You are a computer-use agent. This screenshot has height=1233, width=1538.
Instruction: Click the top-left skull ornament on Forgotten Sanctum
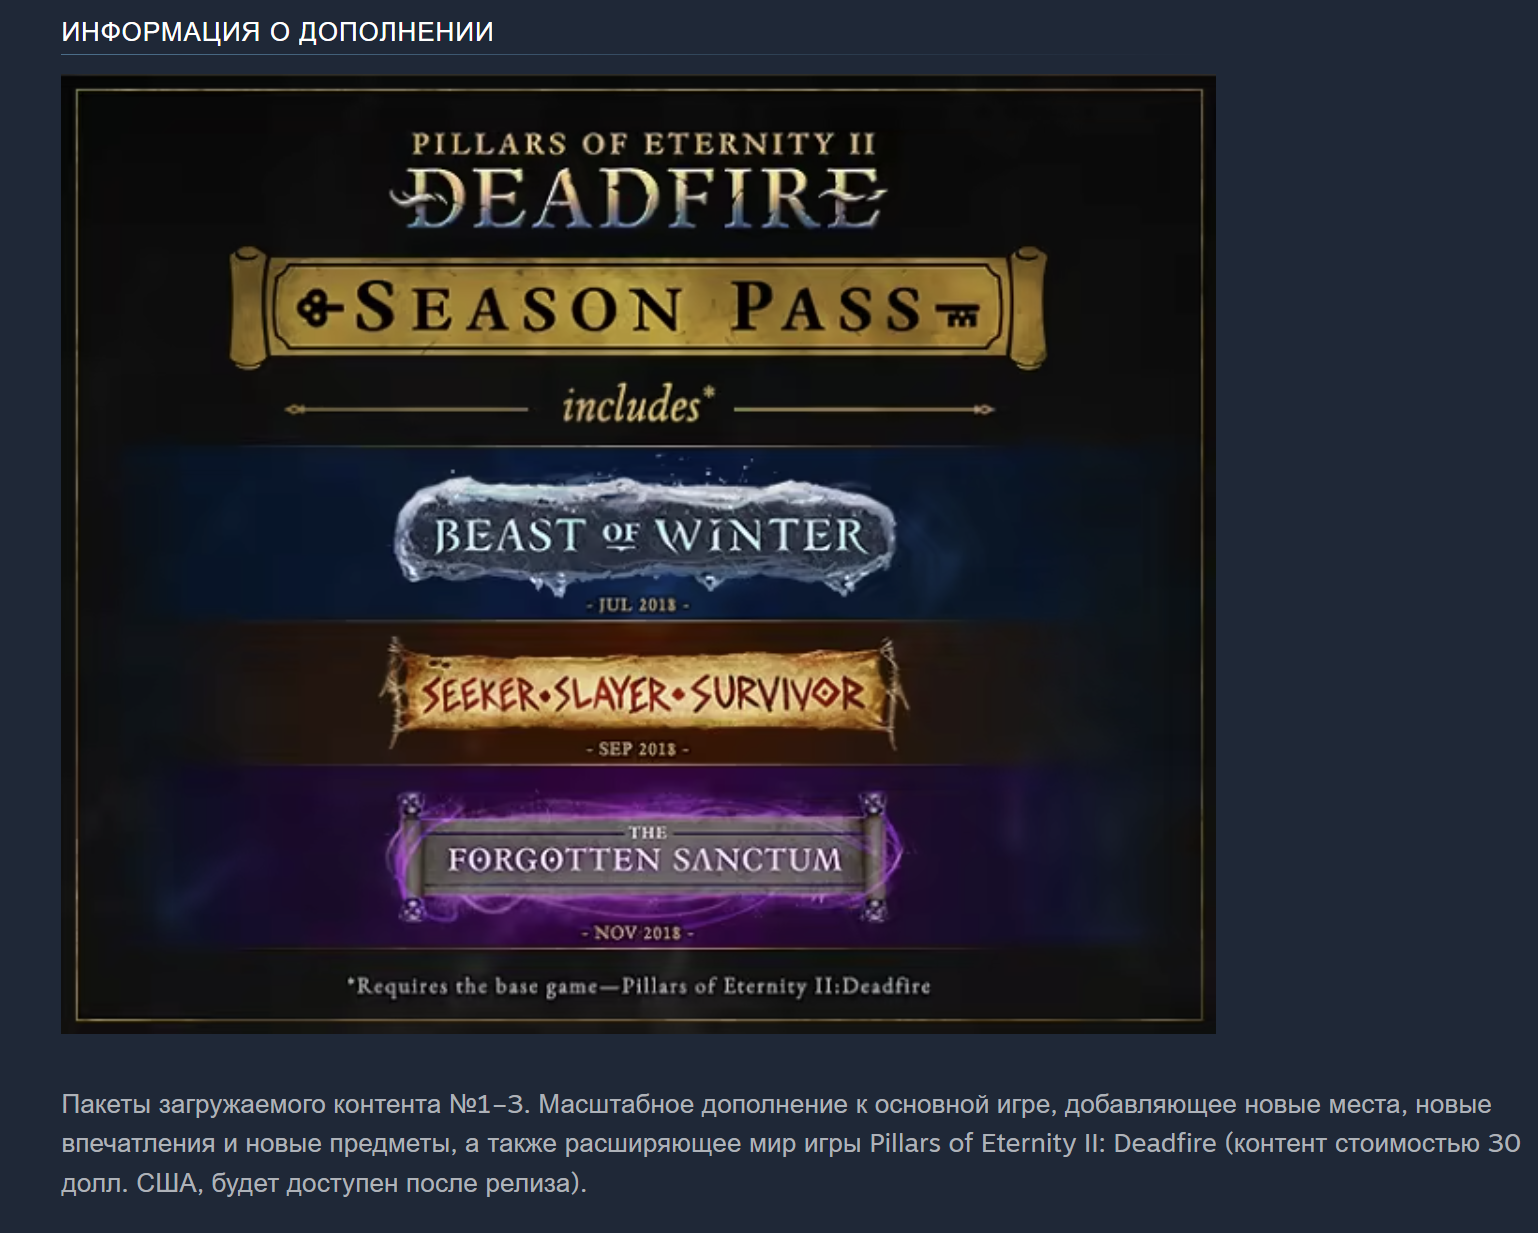point(411,805)
